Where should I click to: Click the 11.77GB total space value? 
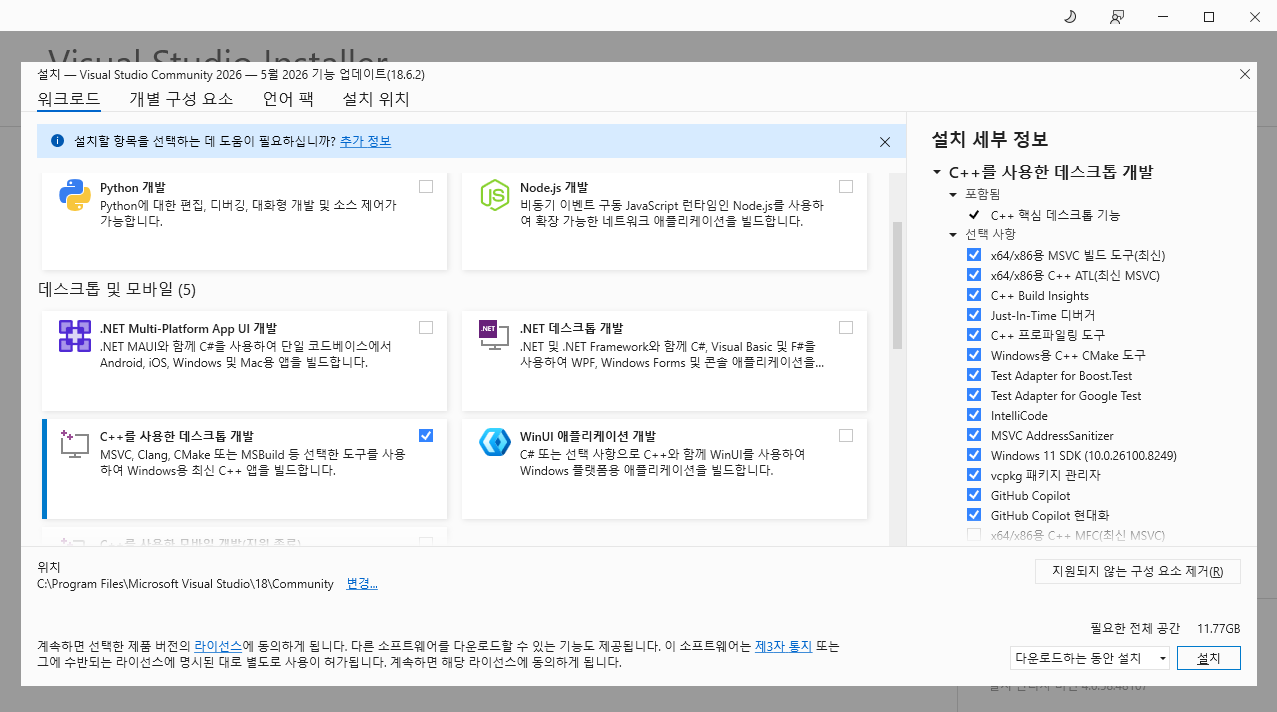pyautogui.click(x=1219, y=629)
